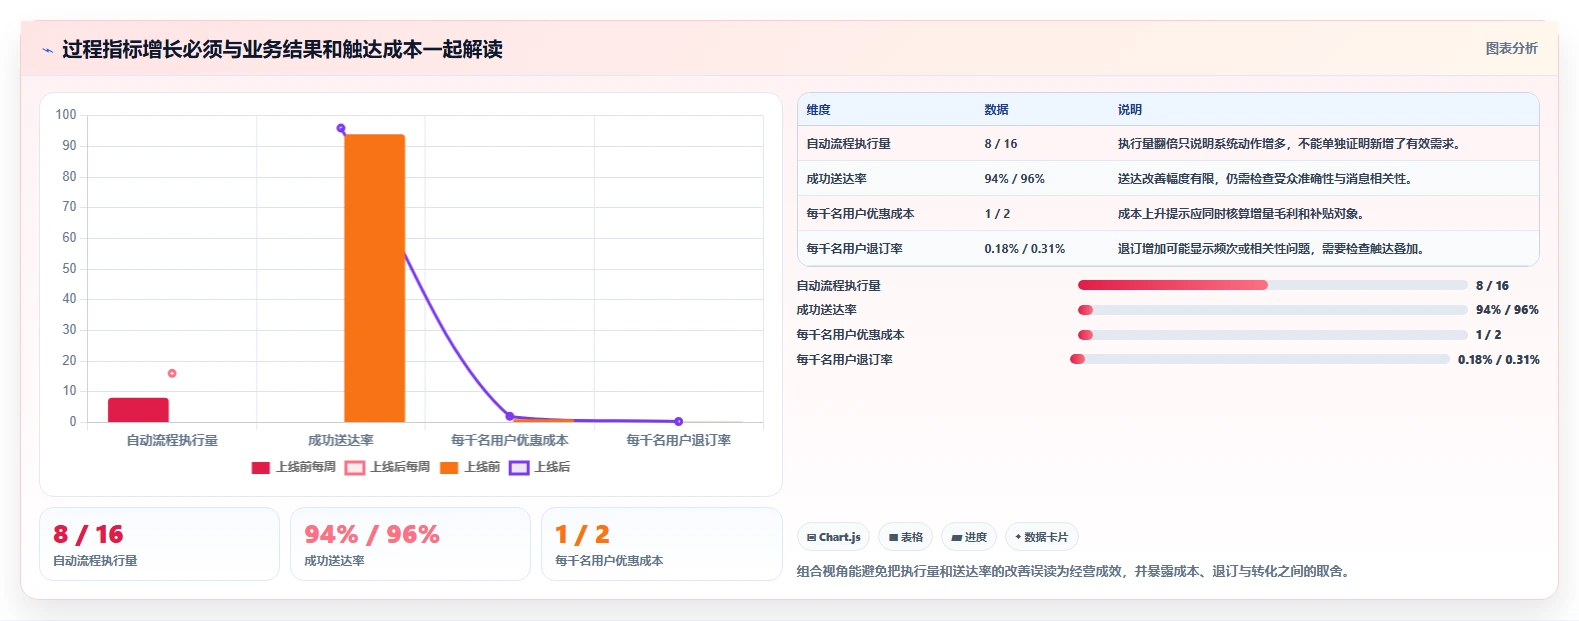Image resolution: width=1579 pixels, height=621 pixels.
Task: Click the 每千名用户退订率 x-axis label
Action: (679, 440)
